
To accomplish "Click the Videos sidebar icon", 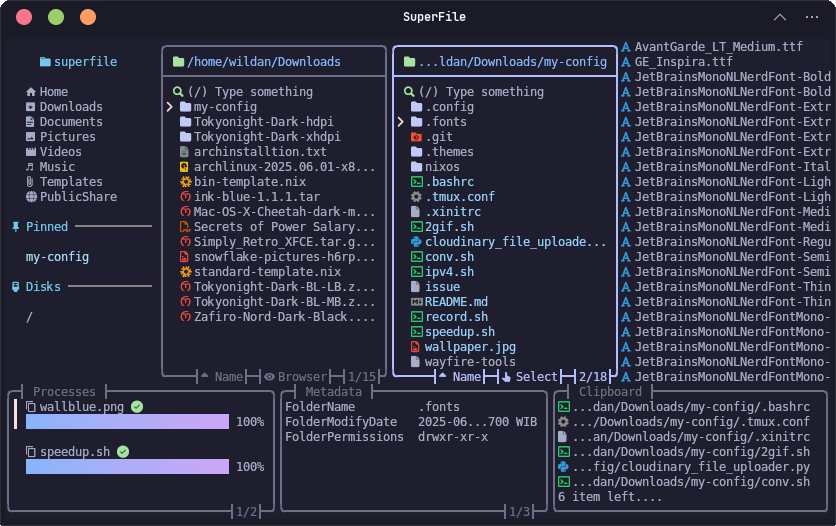I will pyautogui.click(x=31, y=152).
